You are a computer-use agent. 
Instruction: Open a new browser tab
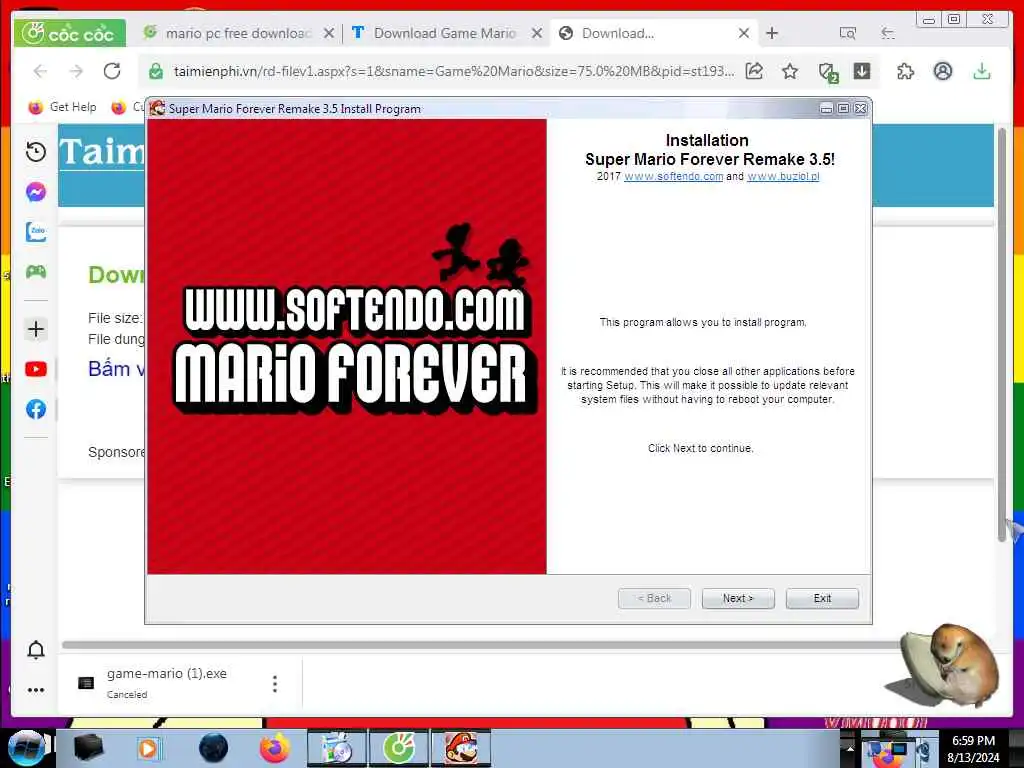(x=772, y=33)
